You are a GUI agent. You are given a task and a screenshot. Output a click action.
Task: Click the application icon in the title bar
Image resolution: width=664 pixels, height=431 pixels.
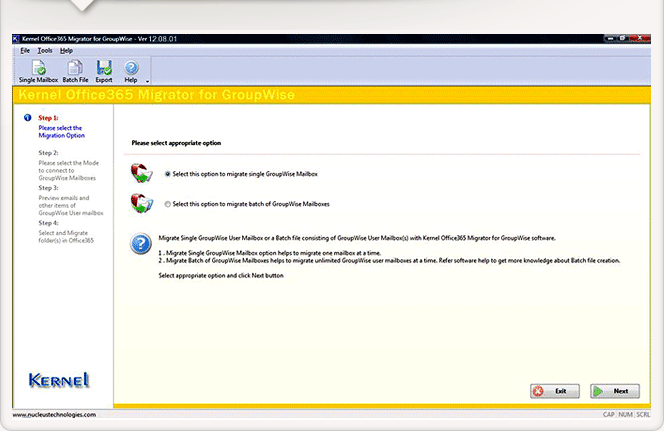point(16,39)
